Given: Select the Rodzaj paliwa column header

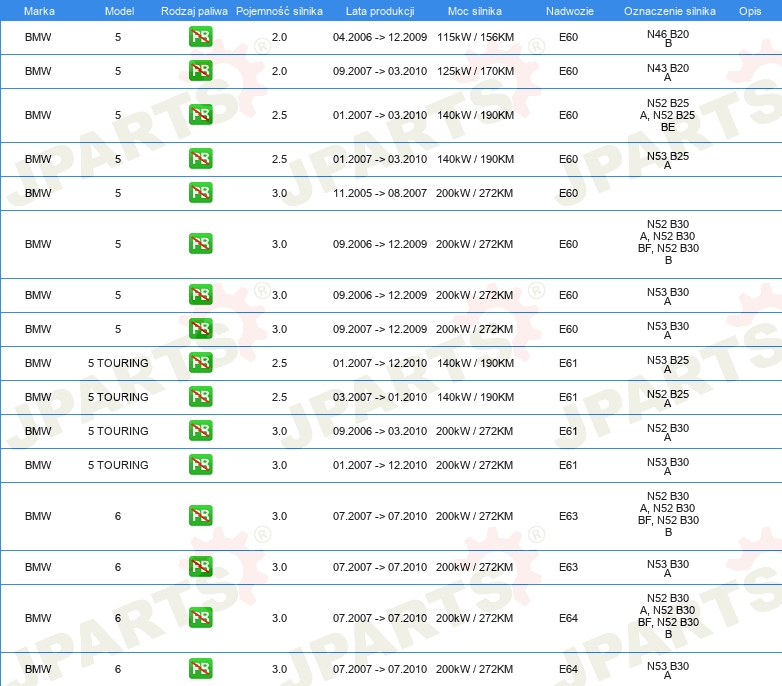Looking at the screenshot, I should pos(194,11).
